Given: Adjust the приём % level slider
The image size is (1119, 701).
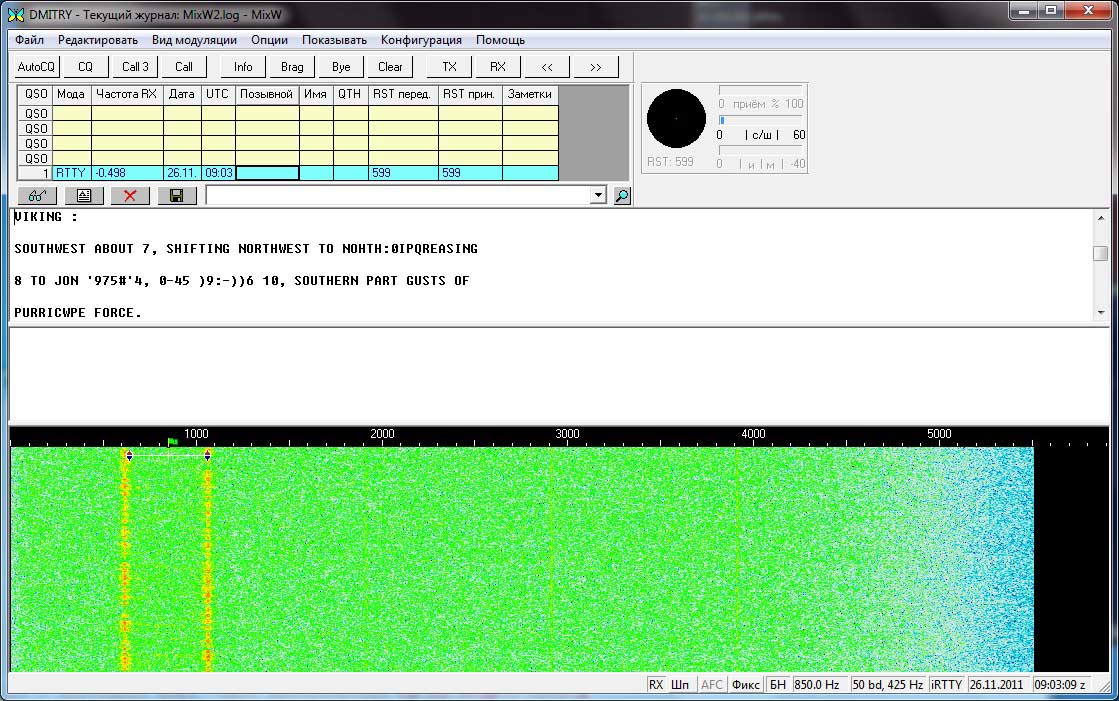Looking at the screenshot, I should pyautogui.click(x=760, y=89).
